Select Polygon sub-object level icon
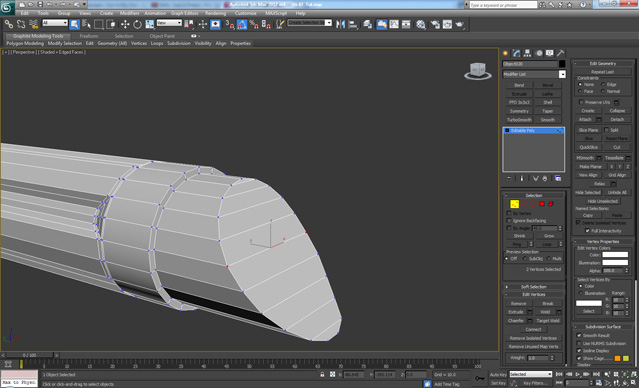639x388 pixels. point(542,204)
